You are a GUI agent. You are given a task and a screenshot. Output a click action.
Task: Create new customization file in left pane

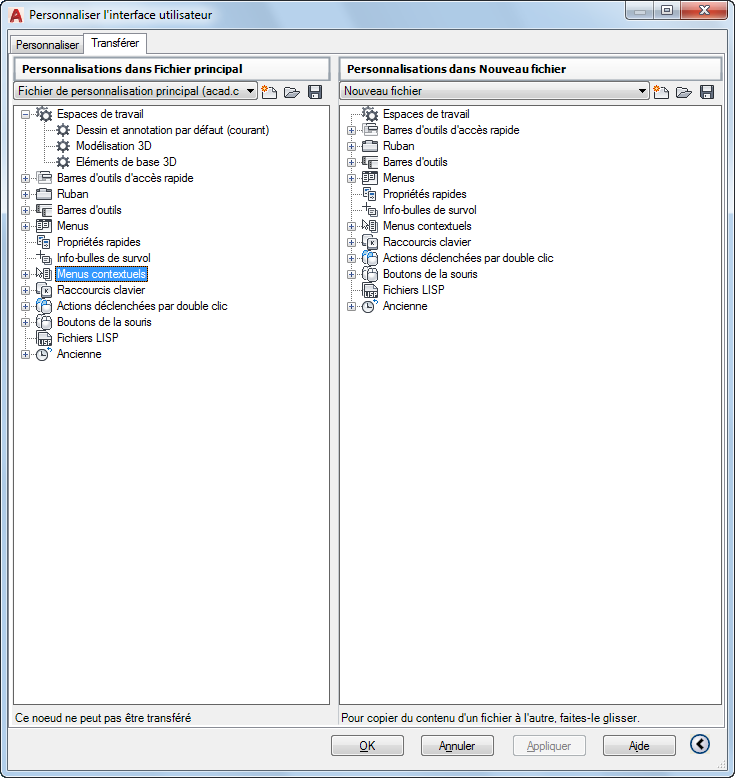tap(269, 92)
